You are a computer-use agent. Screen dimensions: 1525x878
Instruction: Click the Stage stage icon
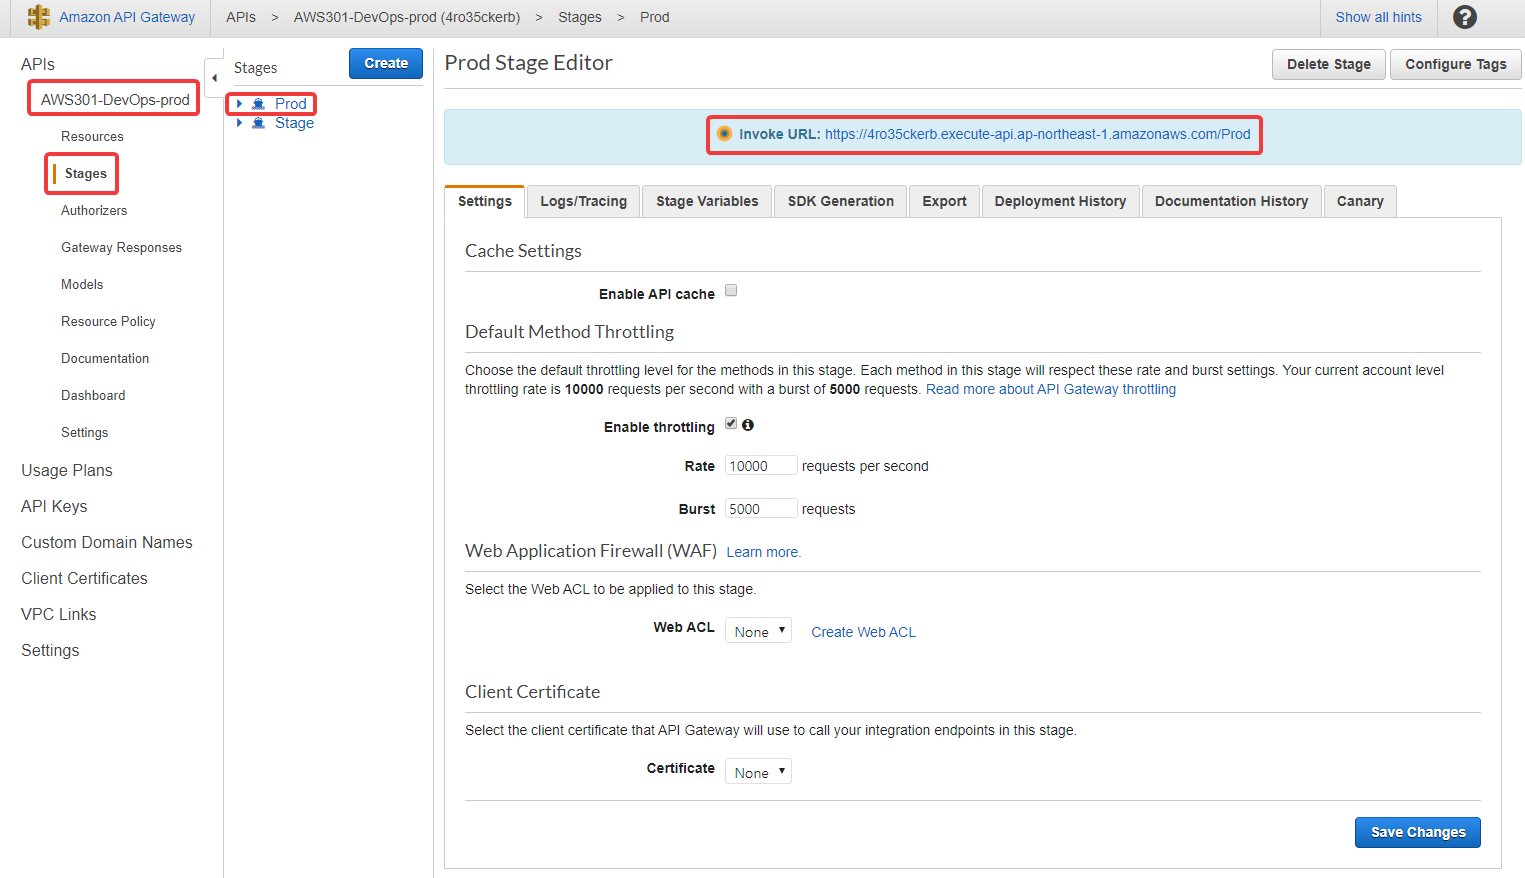click(258, 123)
